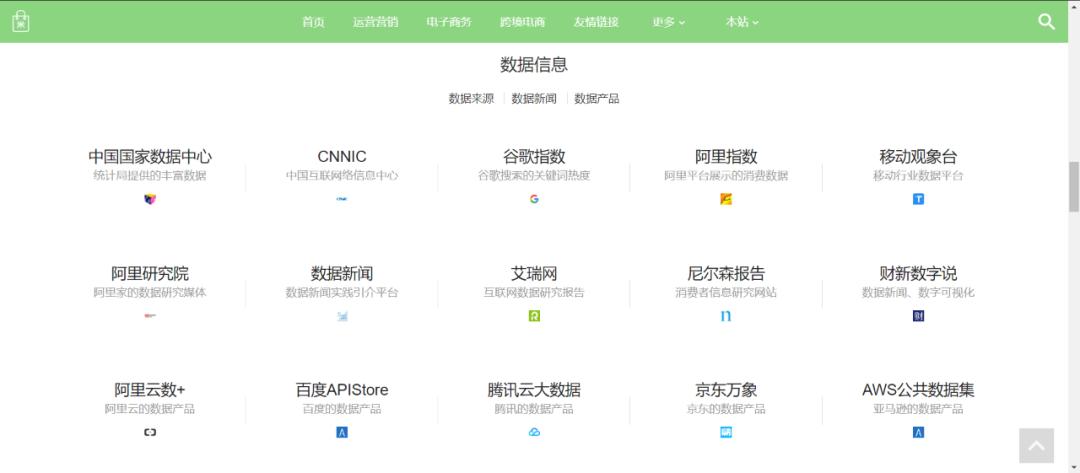This screenshot has height=473, width=1080.
Task: Open the 艾瑞网 title link
Action: coord(534,273)
